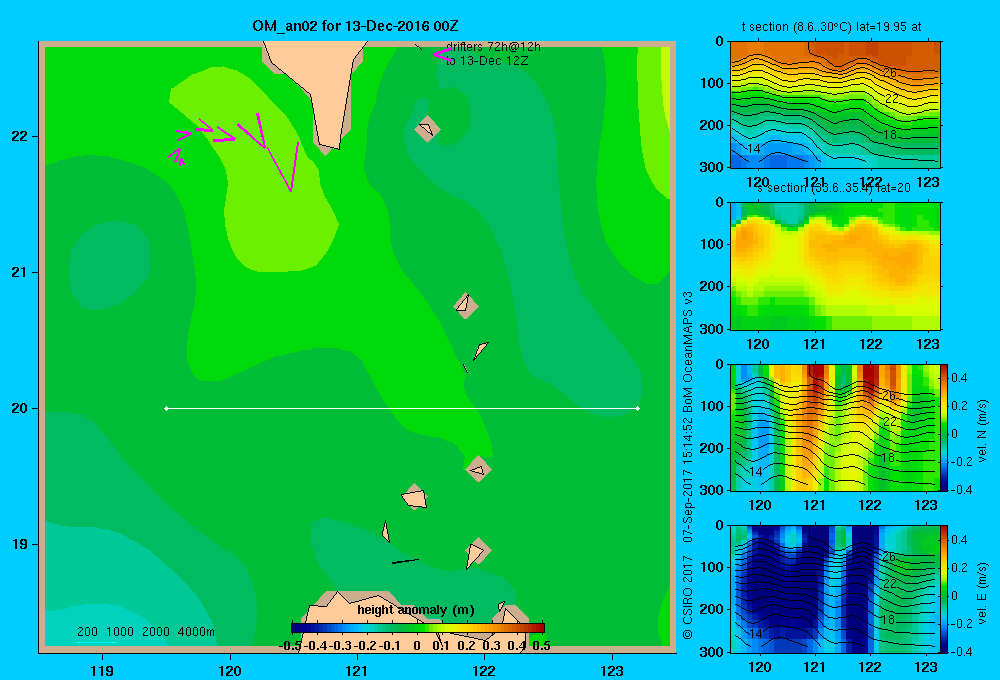Click the "drifters 72h@12h" legend text

493,47
